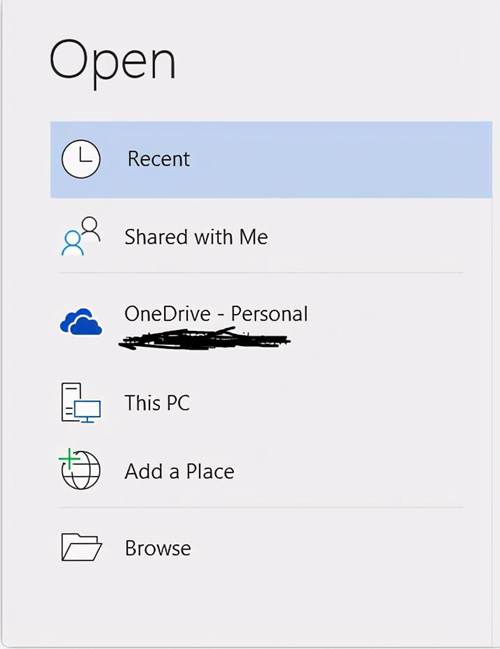
Task: Click the blacked-out account name under OneDrive
Action: [x=205, y=338]
